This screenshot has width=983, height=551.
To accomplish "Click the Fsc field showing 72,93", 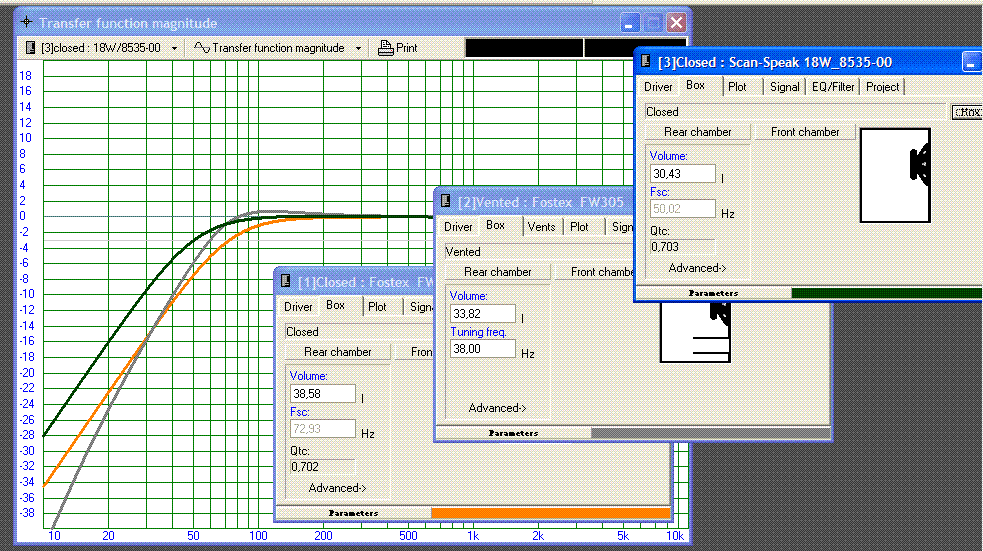I will [323, 429].
